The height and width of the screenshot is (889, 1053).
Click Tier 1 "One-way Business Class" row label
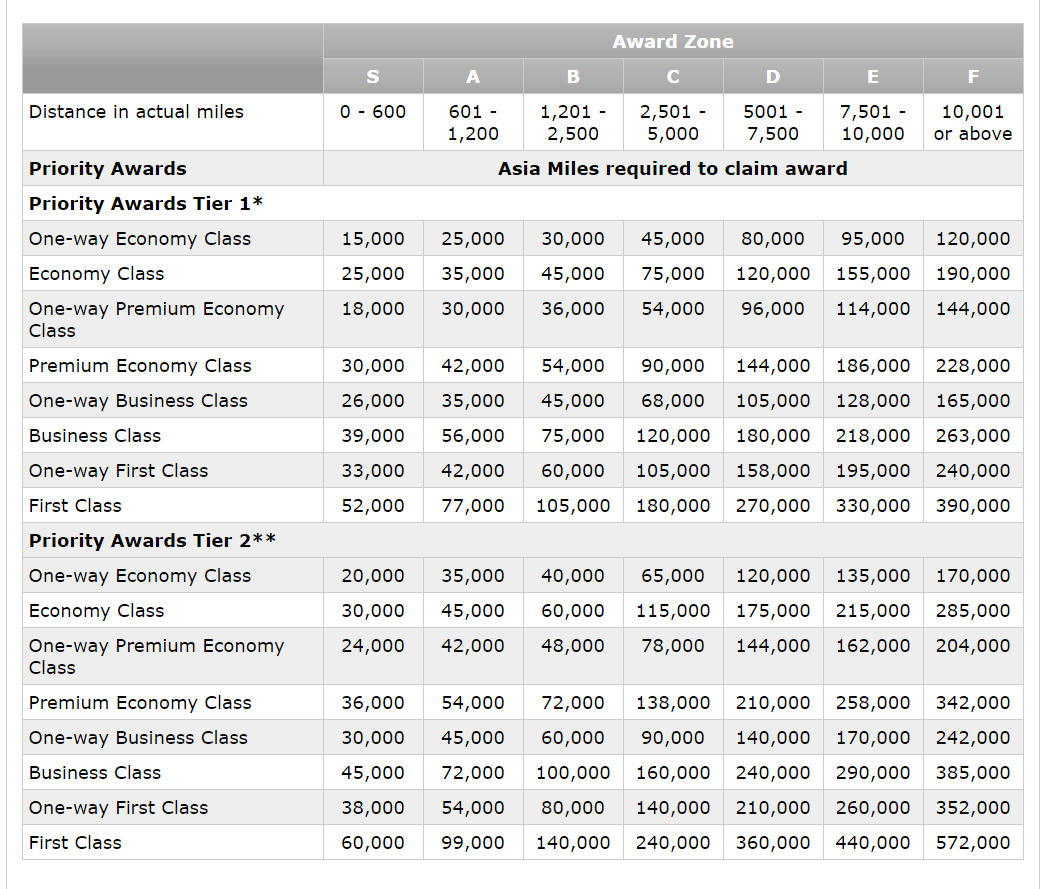[138, 401]
